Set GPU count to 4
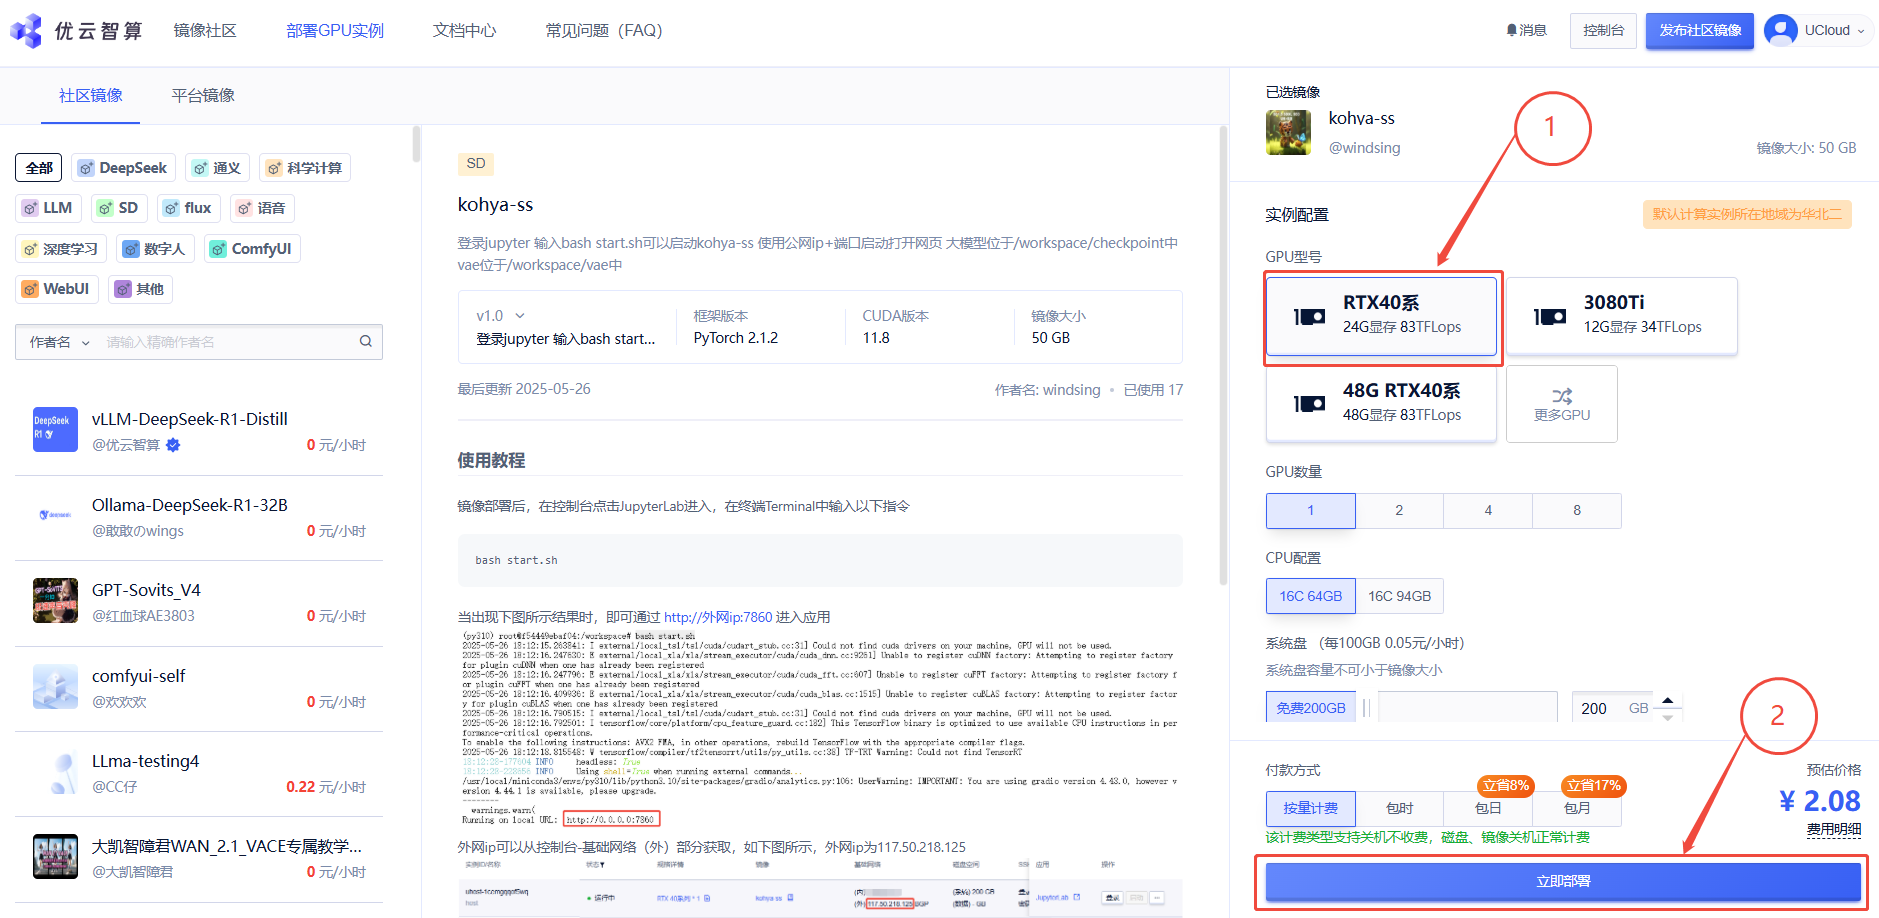The image size is (1879, 918). coord(1488,511)
